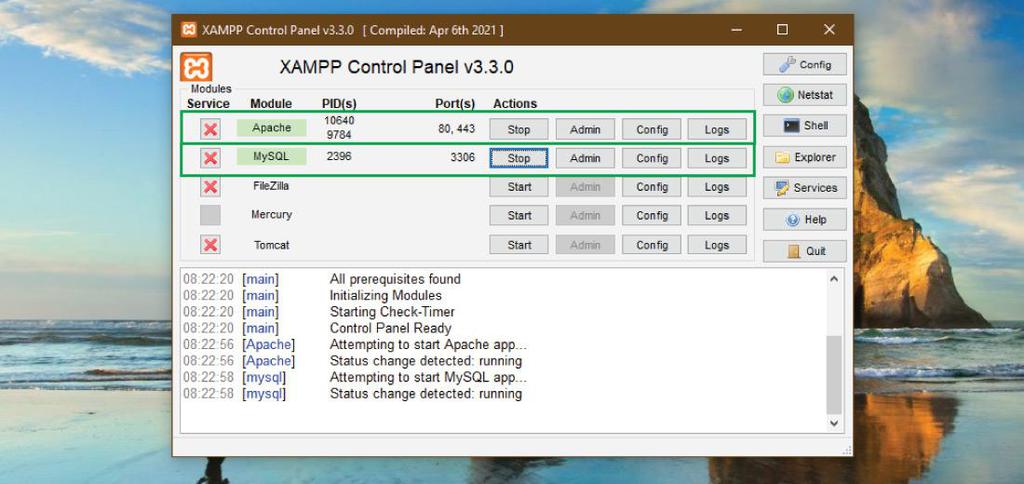Open FileZilla row Config button
Viewport: 1024px width, 484px height.
[x=652, y=187]
